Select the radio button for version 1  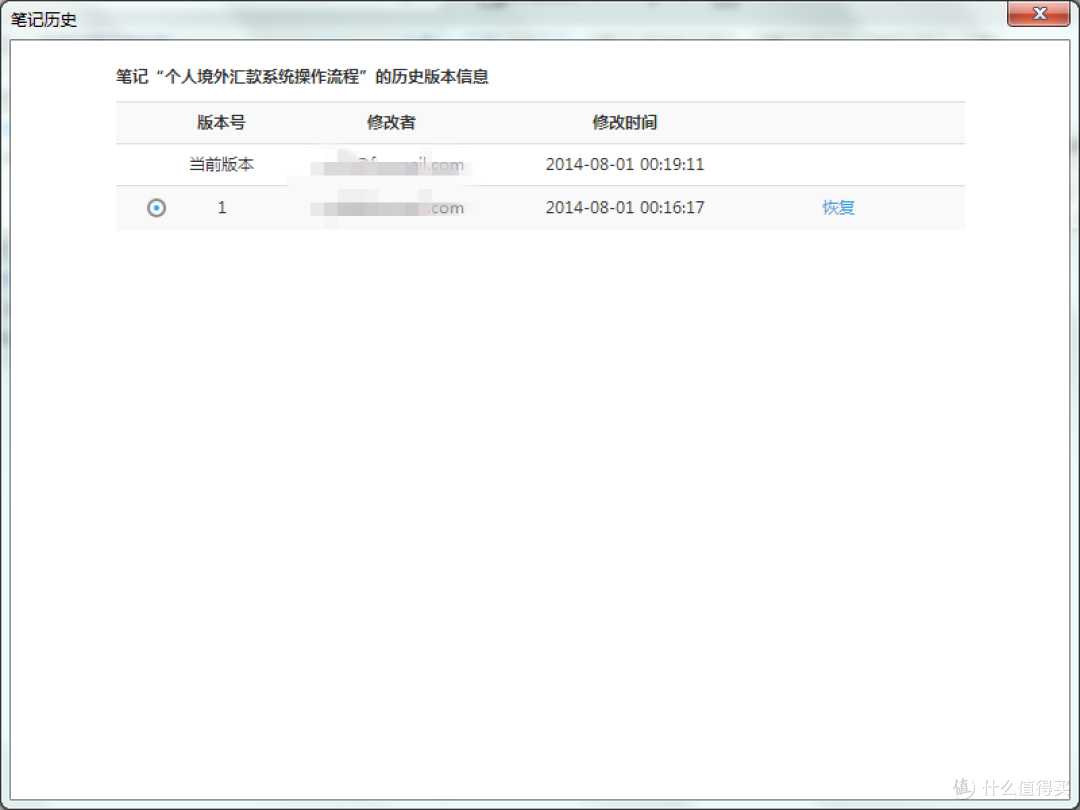tap(156, 207)
